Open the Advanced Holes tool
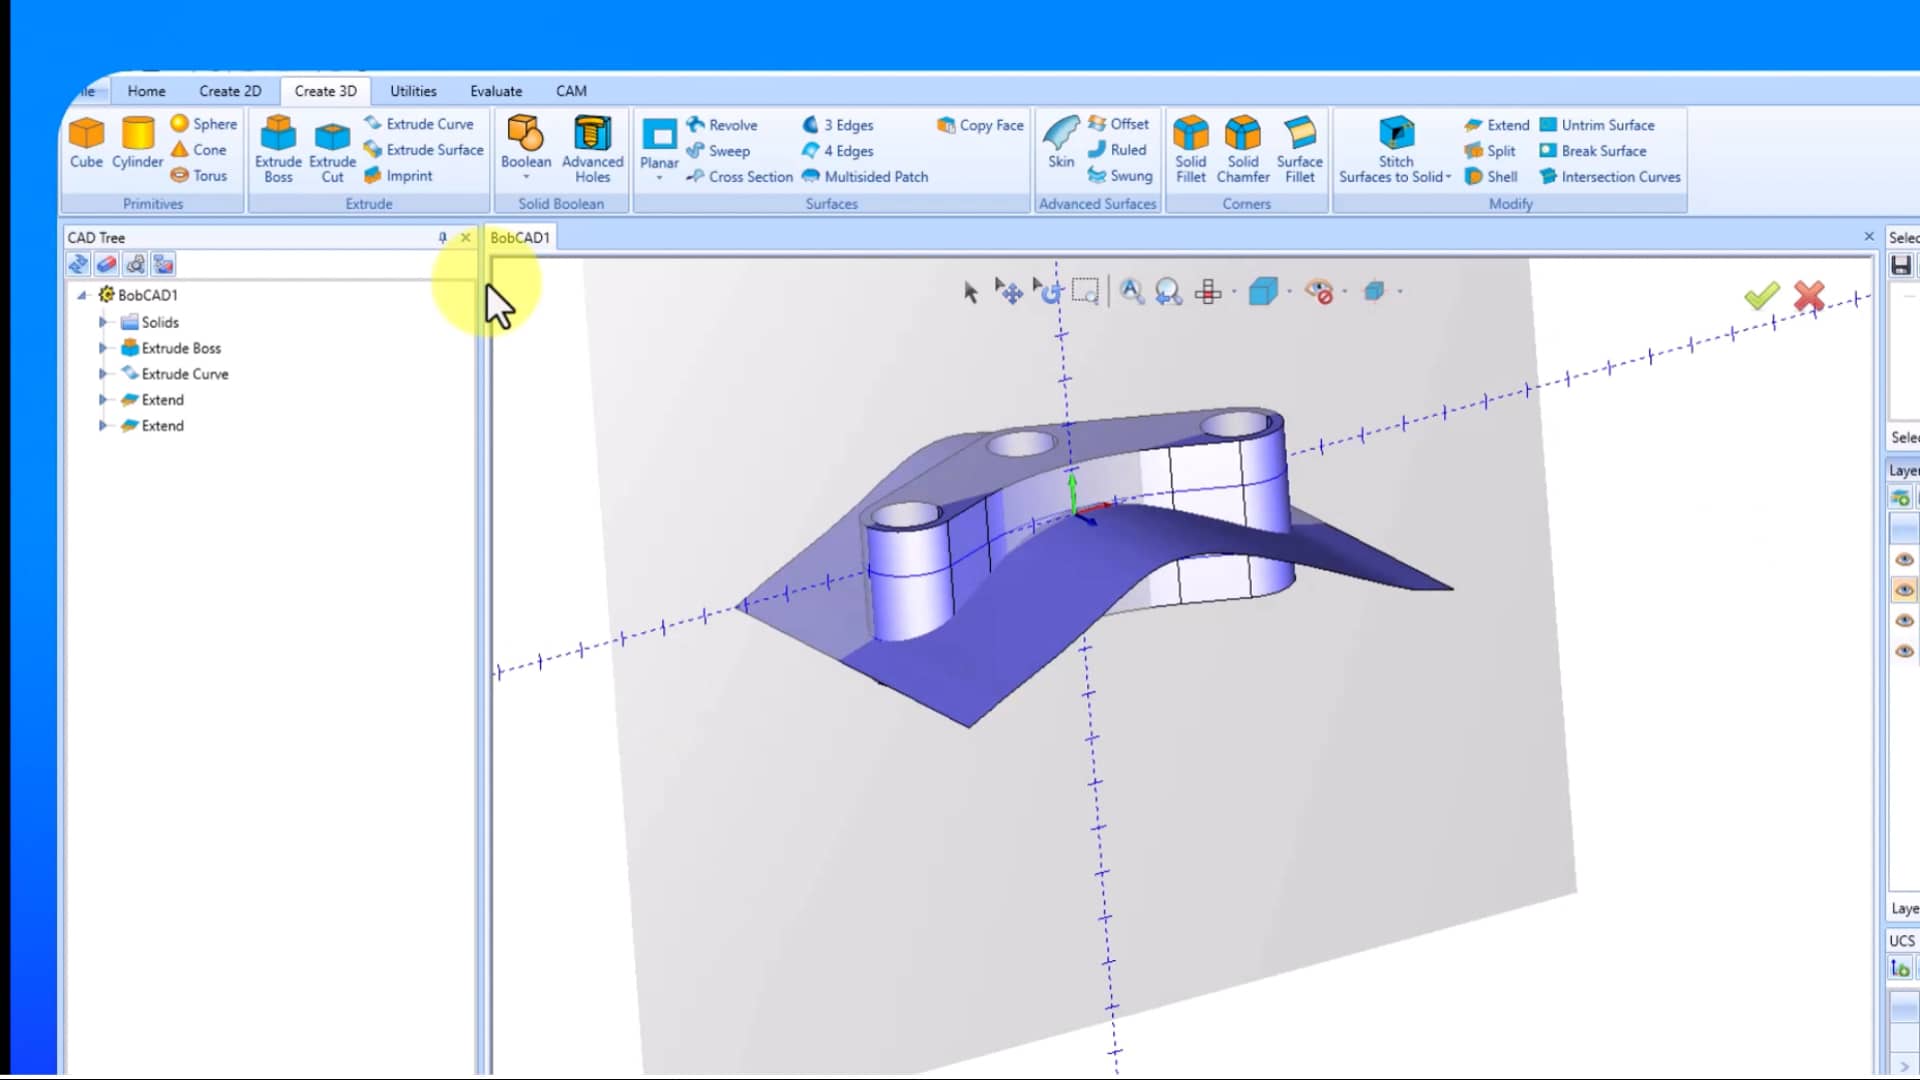 [x=592, y=149]
